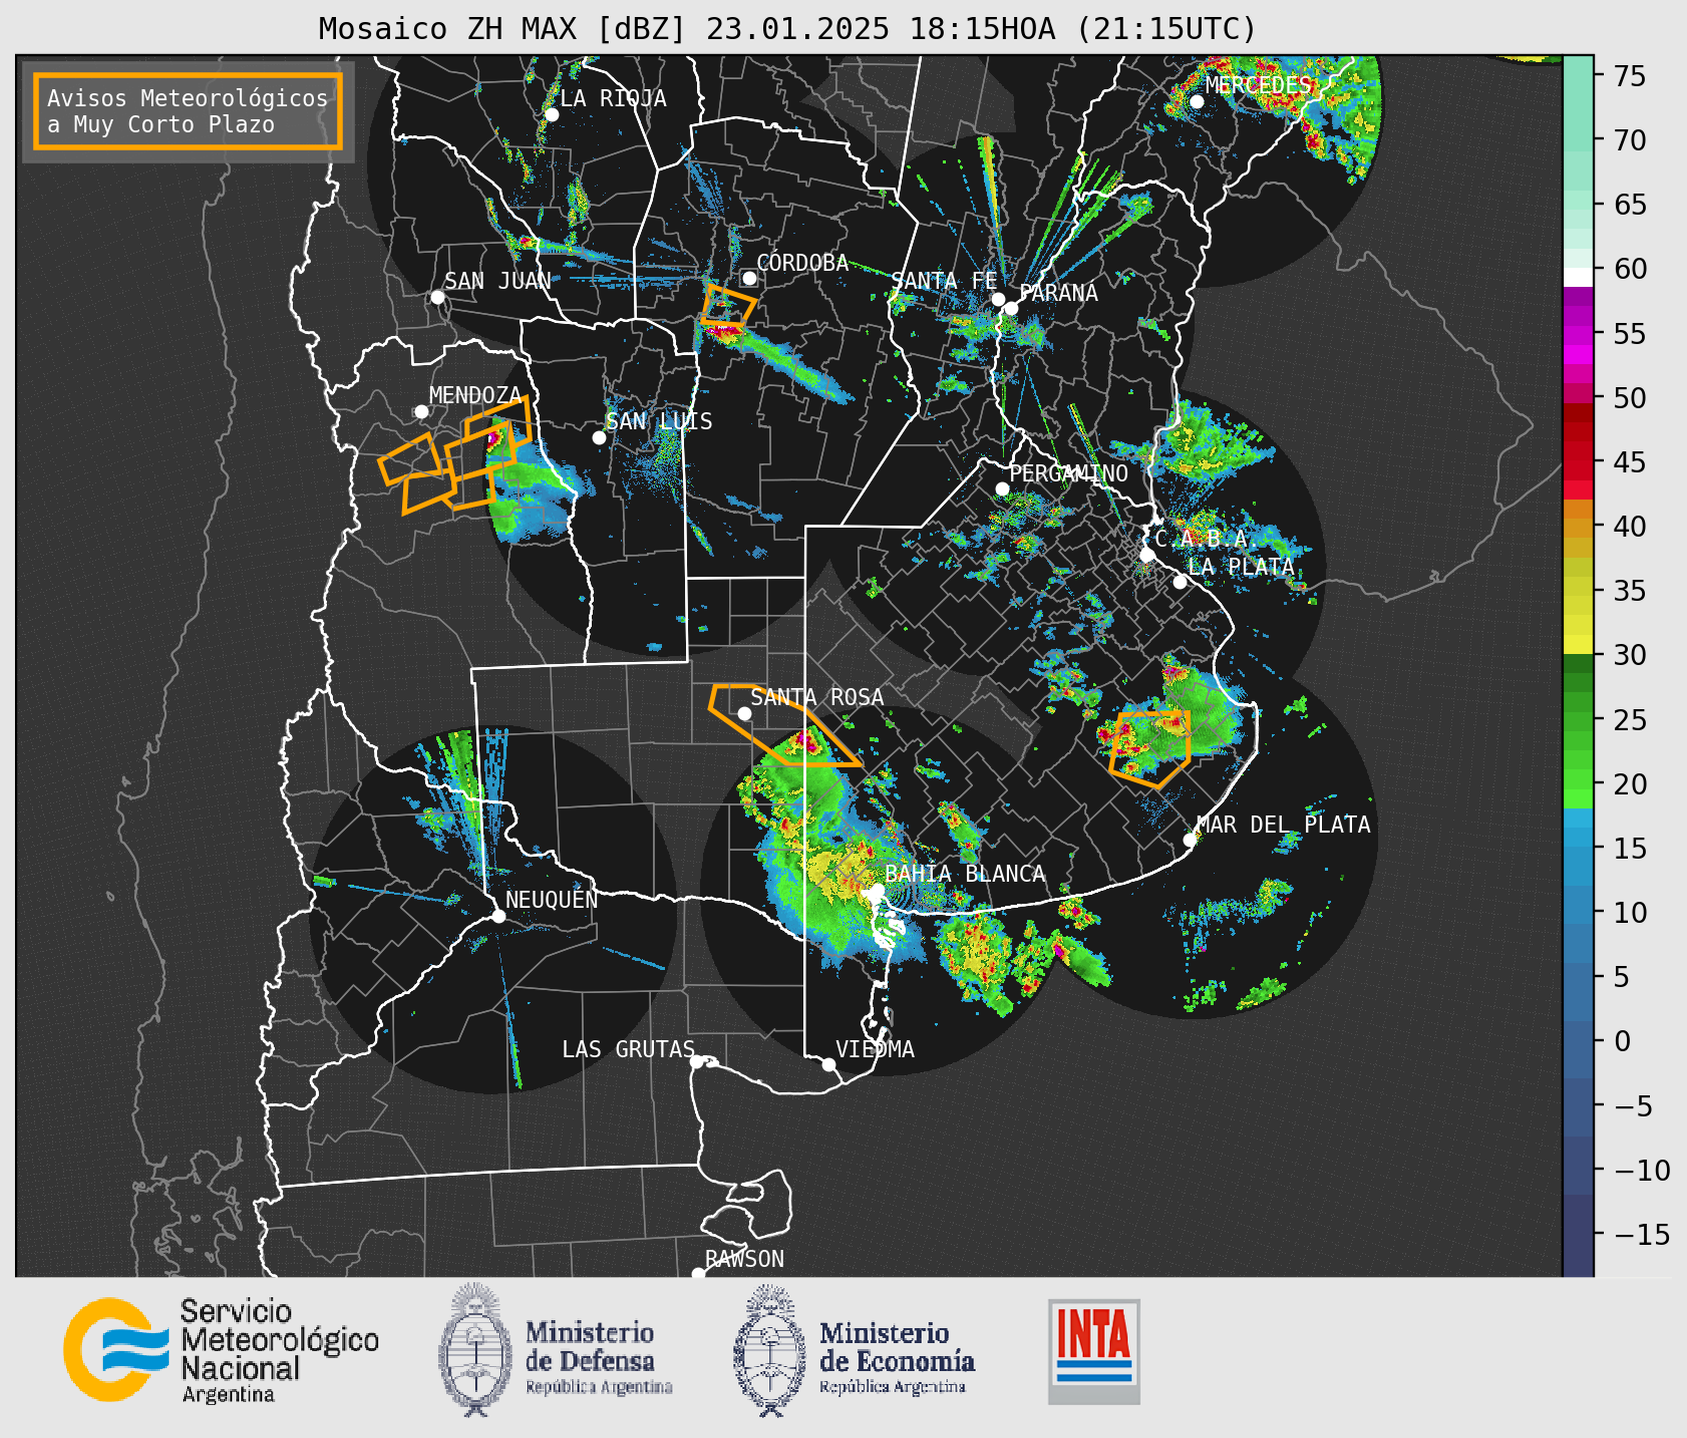Click the MERCEDES city label
1687x1438 pixels.
coord(1258,86)
